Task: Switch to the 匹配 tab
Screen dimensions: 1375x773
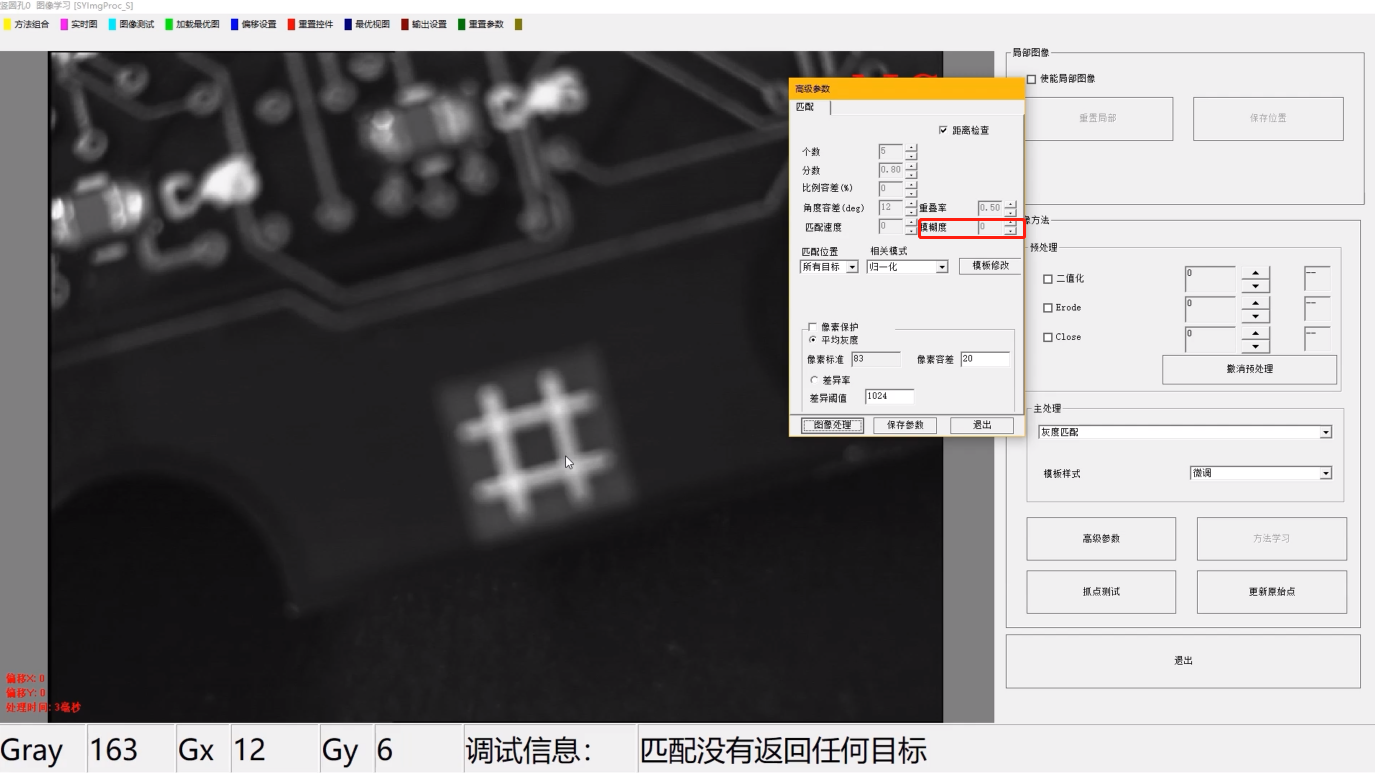Action: [x=806, y=107]
